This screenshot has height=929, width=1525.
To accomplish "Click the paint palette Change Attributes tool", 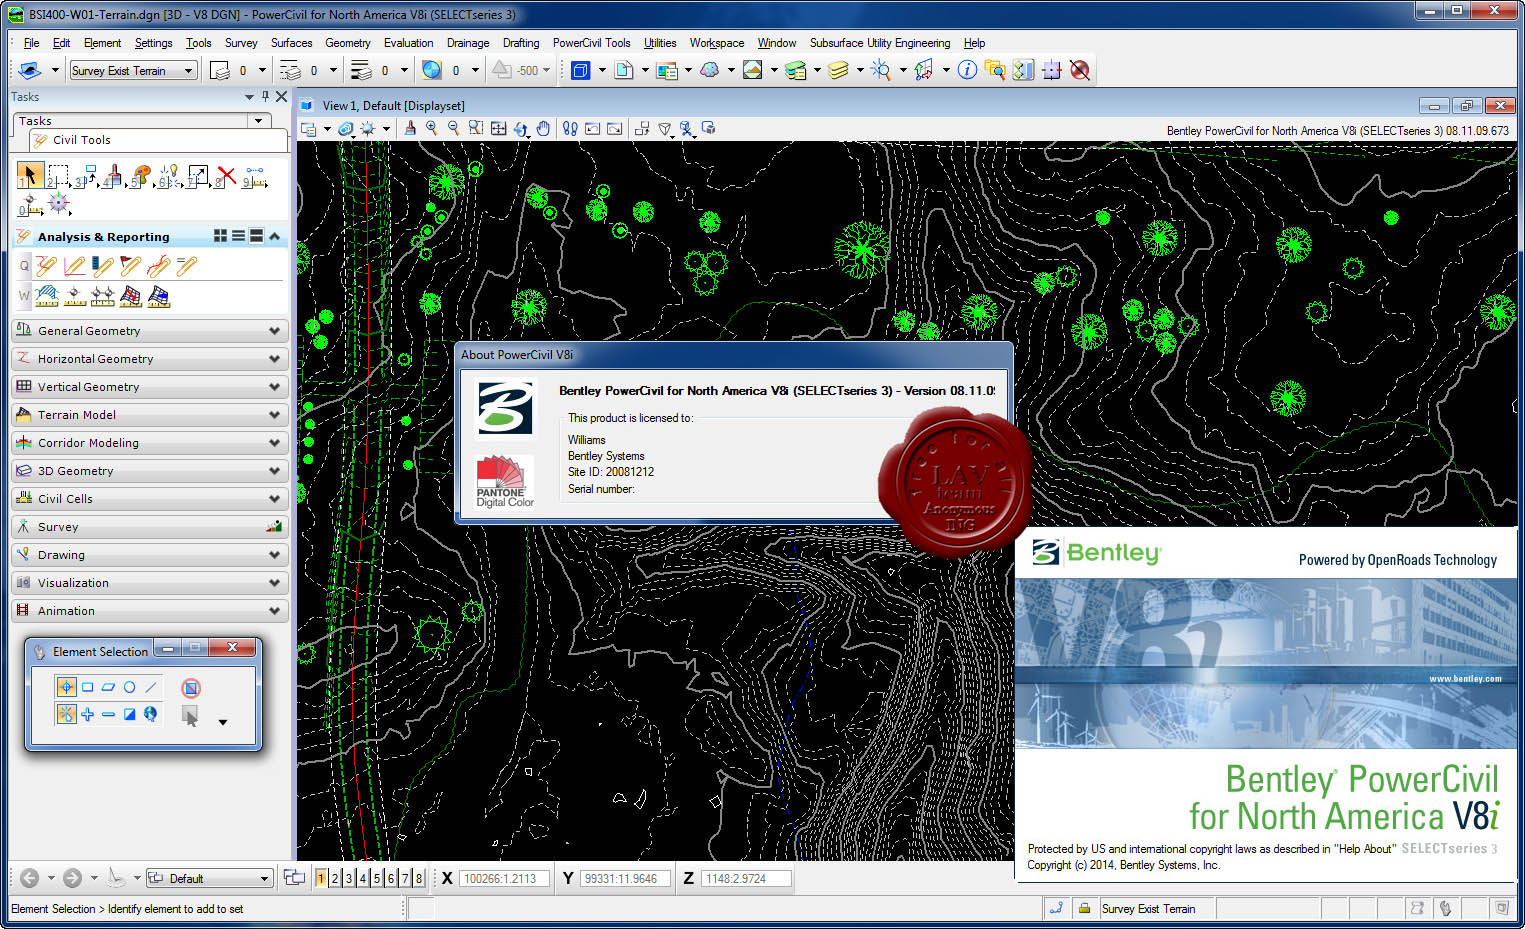I will (x=142, y=176).
